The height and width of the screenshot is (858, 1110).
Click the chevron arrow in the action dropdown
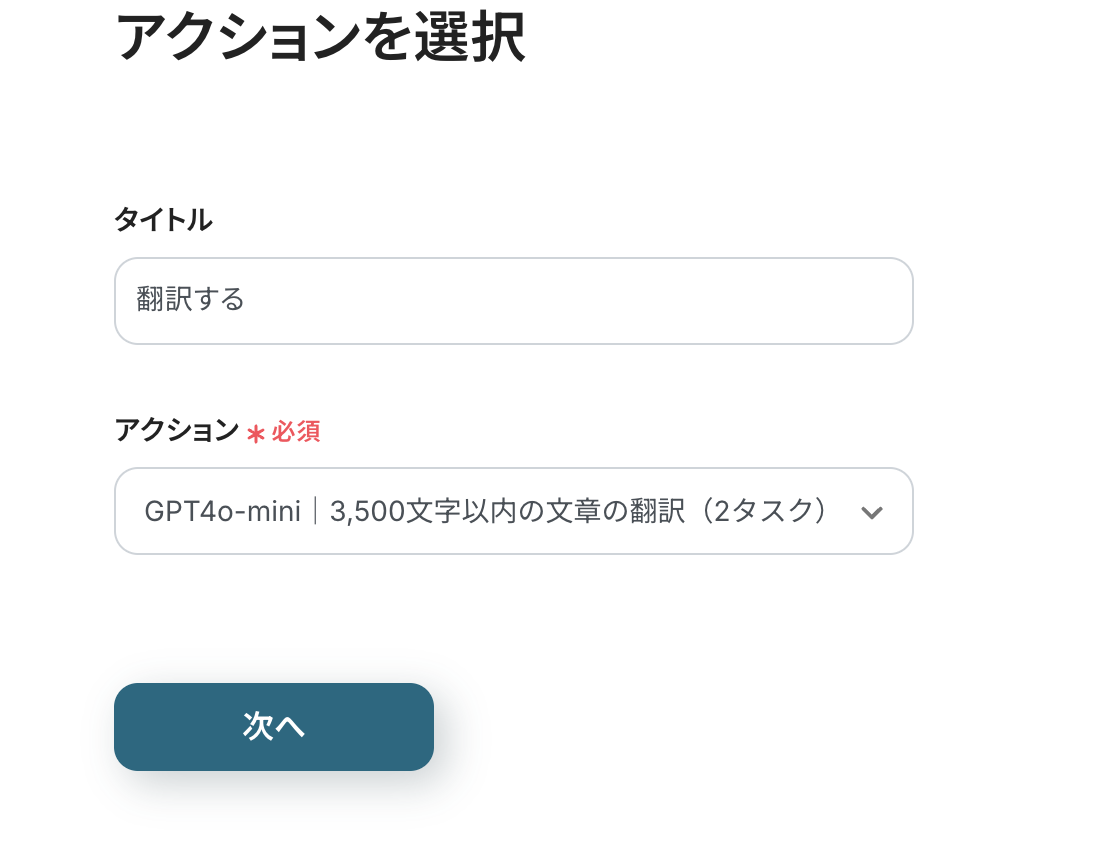pyautogui.click(x=871, y=512)
